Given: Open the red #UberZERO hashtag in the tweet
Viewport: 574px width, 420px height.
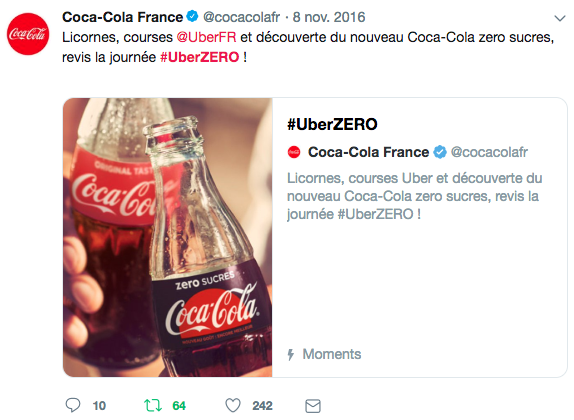Looking at the screenshot, I should 200,57.
